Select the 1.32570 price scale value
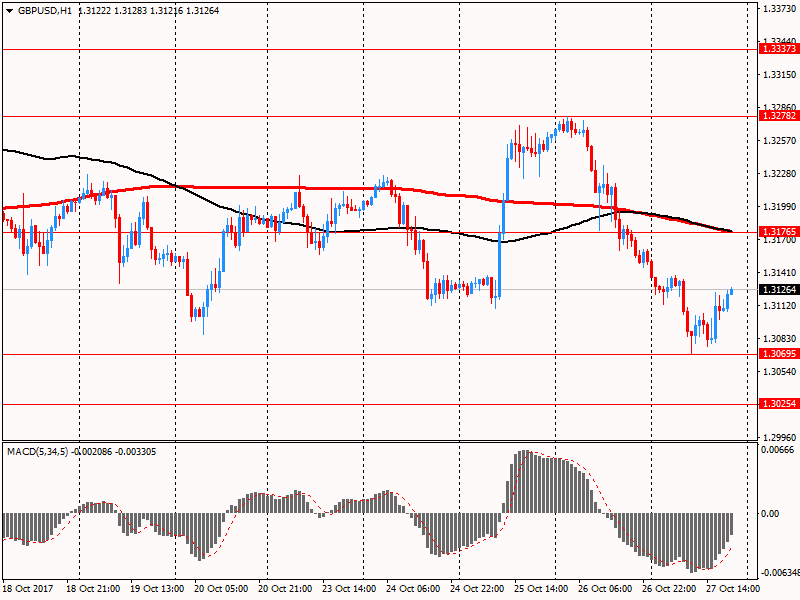 780,141
